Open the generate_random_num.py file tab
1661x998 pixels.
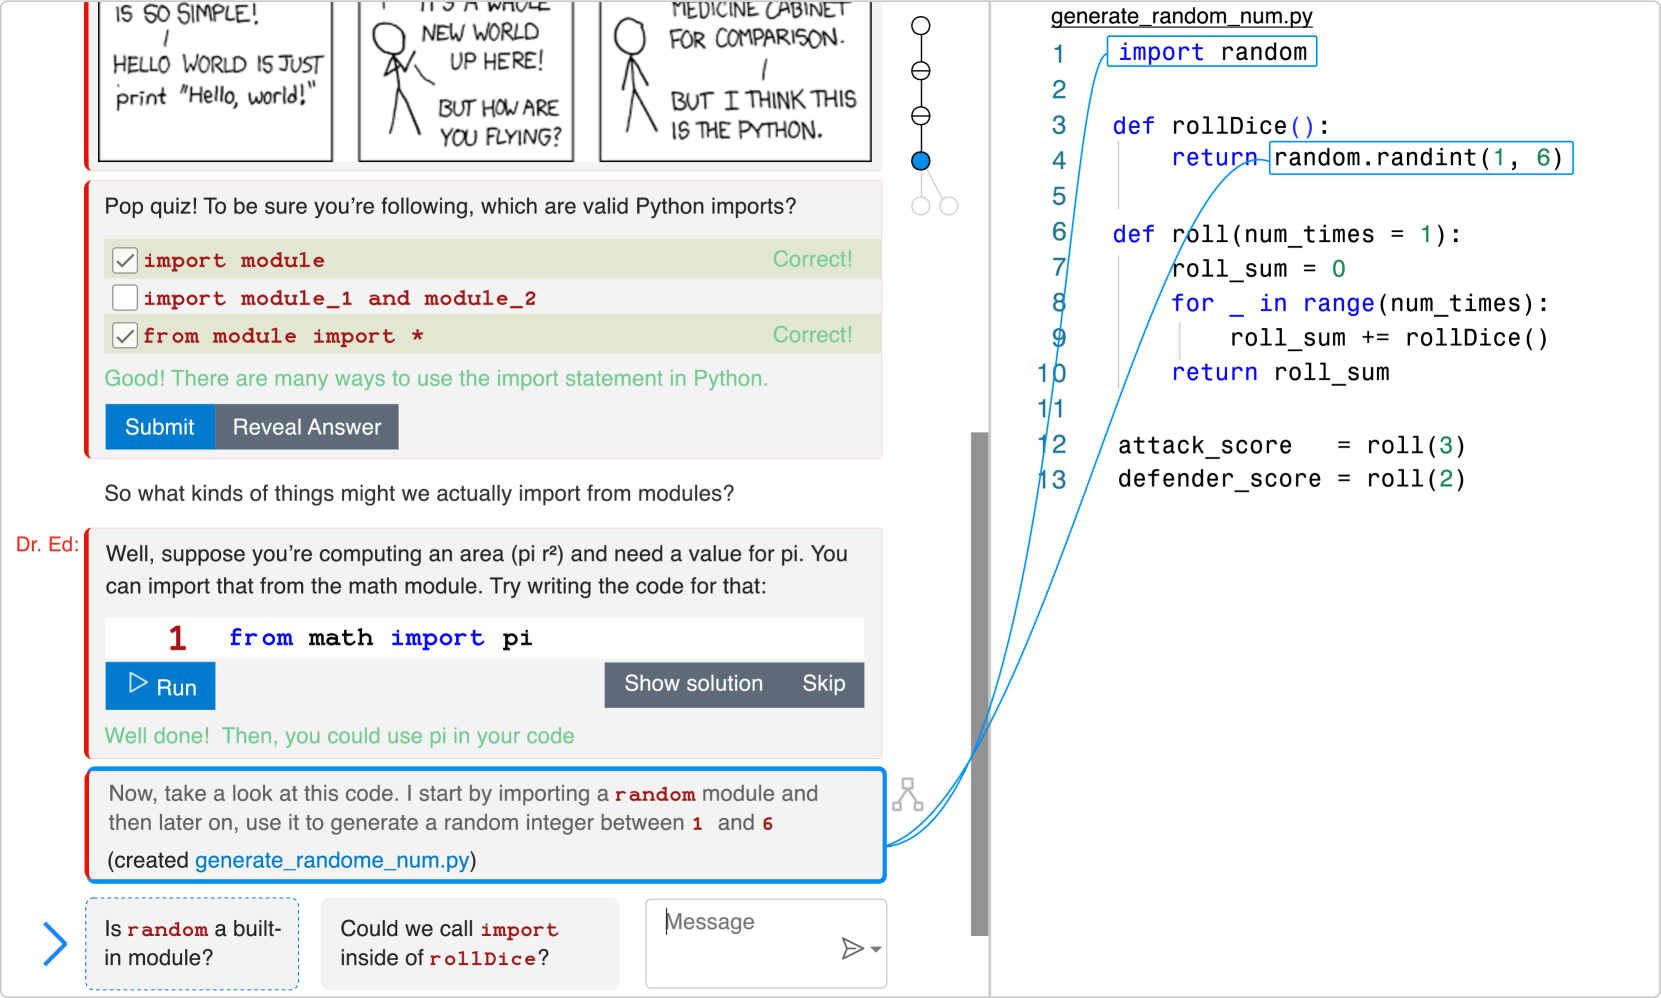pos(1181,17)
